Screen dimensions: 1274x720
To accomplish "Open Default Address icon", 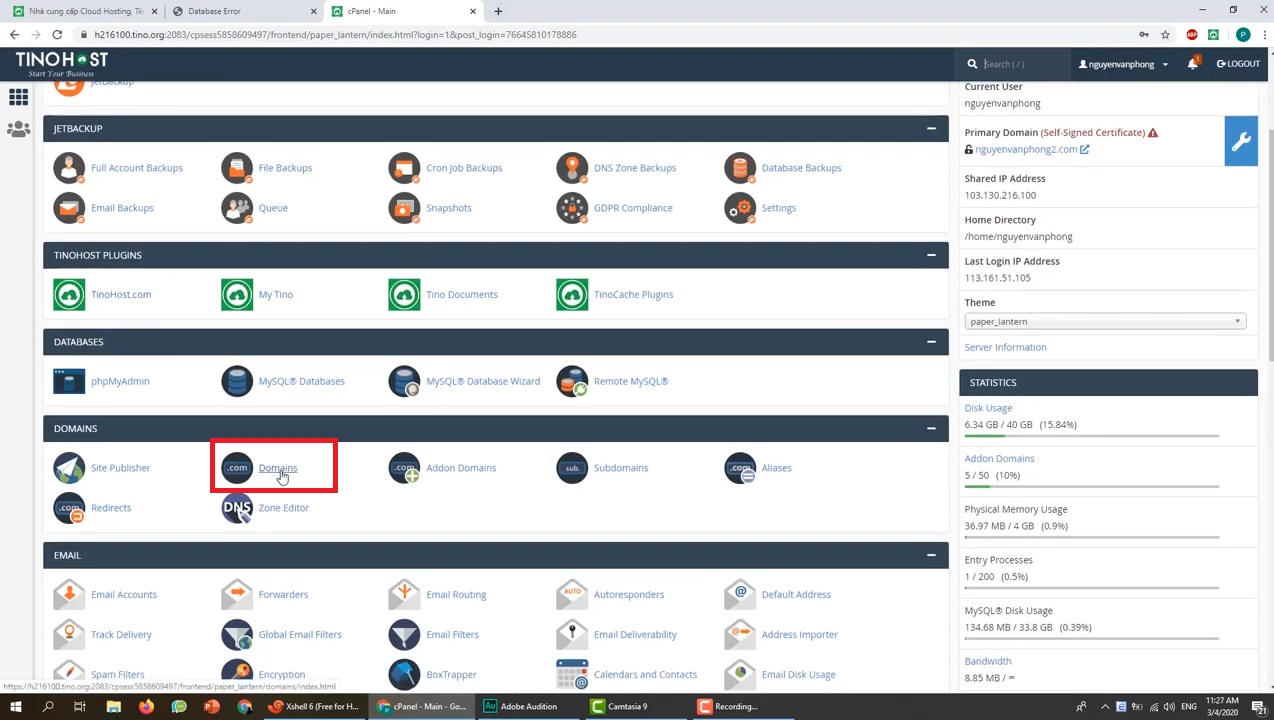I will (x=740, y=594).
